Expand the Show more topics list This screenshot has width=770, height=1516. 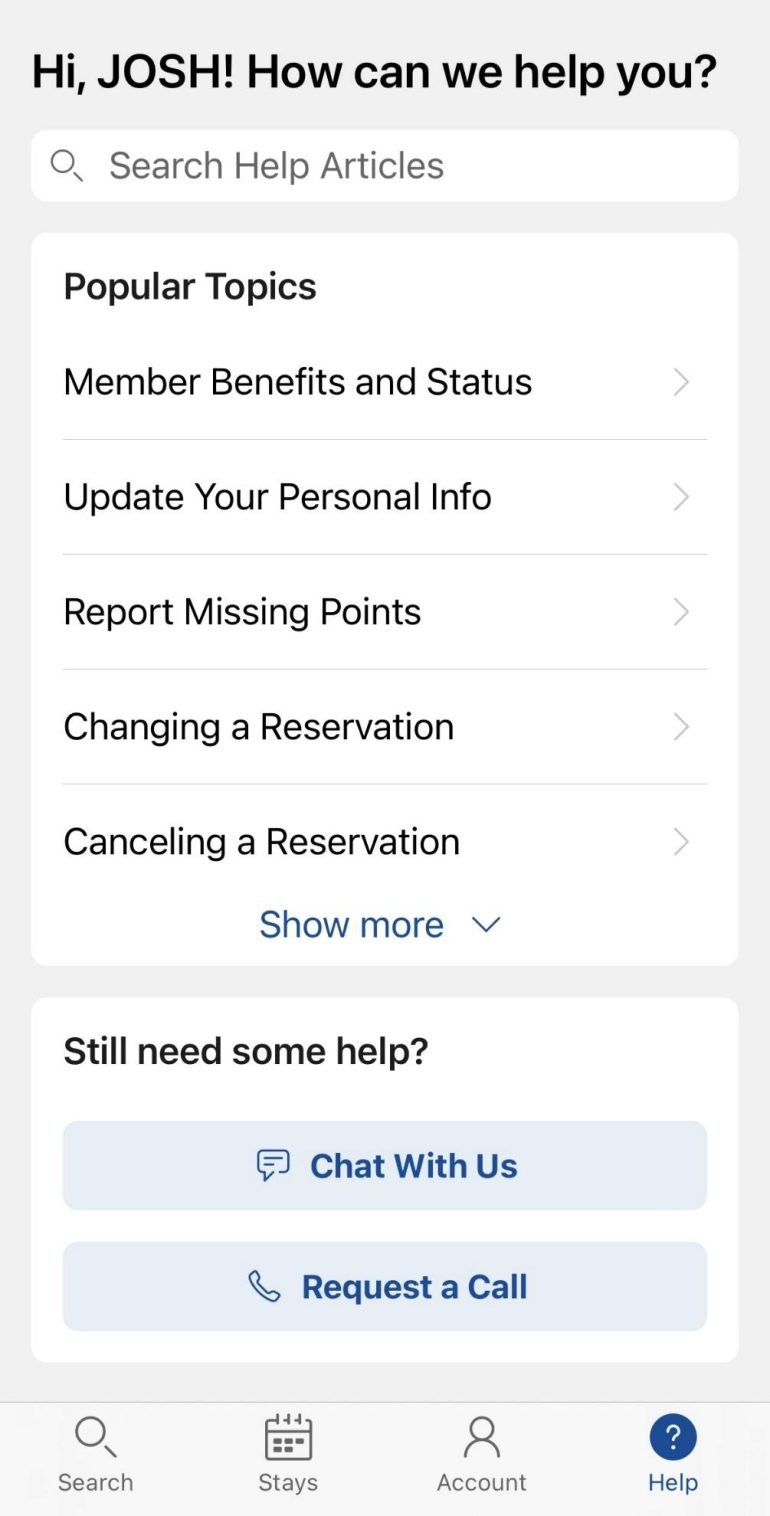(x=380, y=925)
